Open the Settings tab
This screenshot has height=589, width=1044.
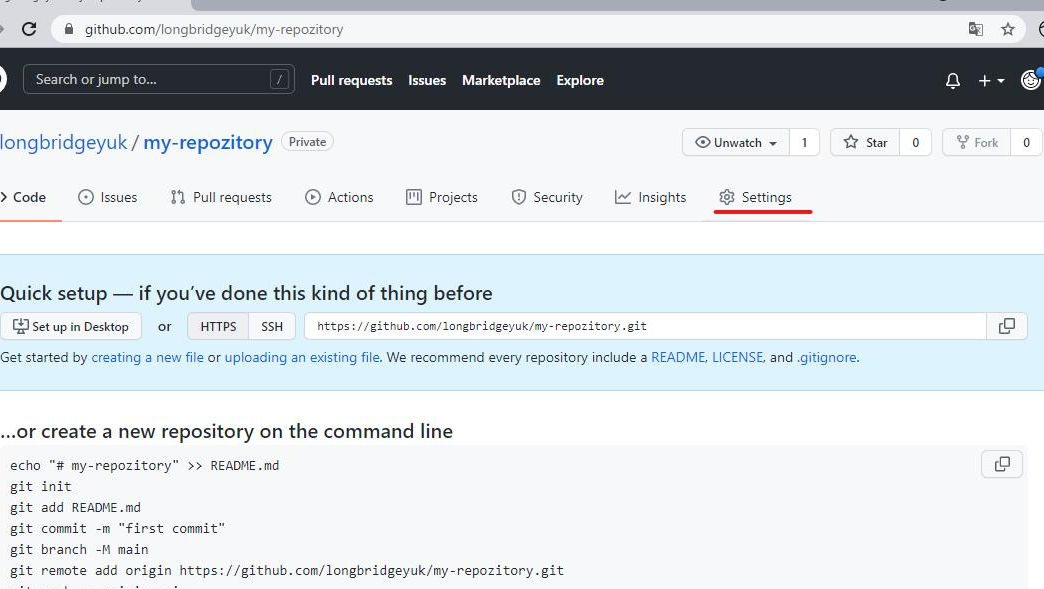(756, 197)
